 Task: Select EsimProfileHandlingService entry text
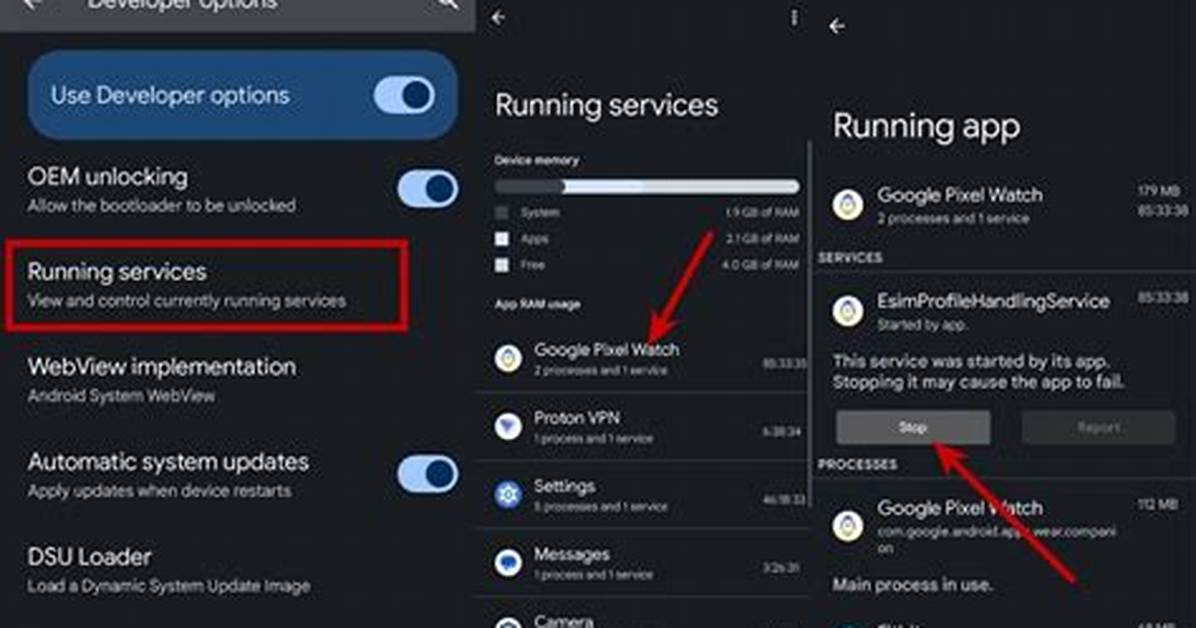993,301
